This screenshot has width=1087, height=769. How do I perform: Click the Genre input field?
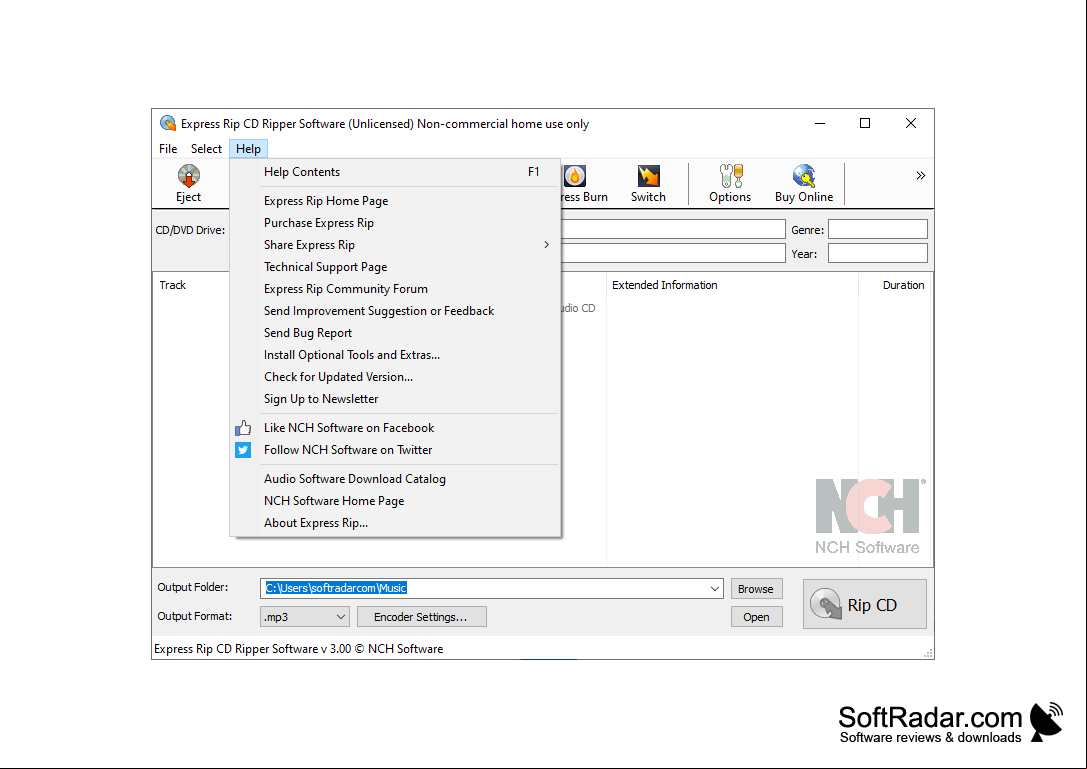[878, 230]
